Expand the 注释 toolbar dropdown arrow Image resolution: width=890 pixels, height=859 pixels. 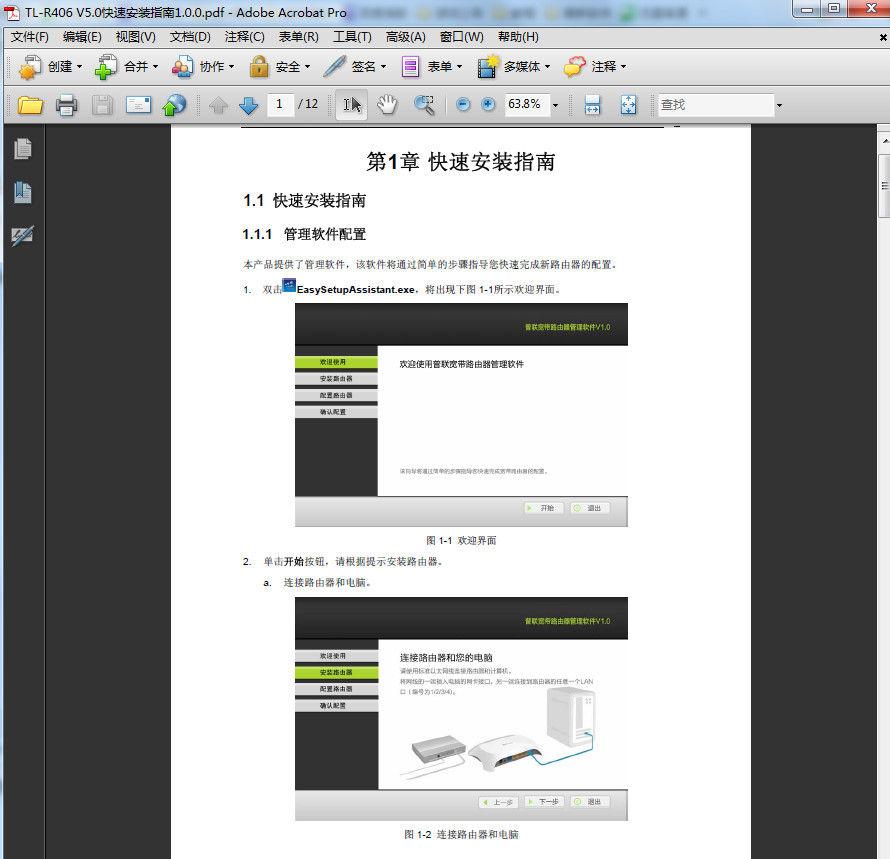point(624,67)
